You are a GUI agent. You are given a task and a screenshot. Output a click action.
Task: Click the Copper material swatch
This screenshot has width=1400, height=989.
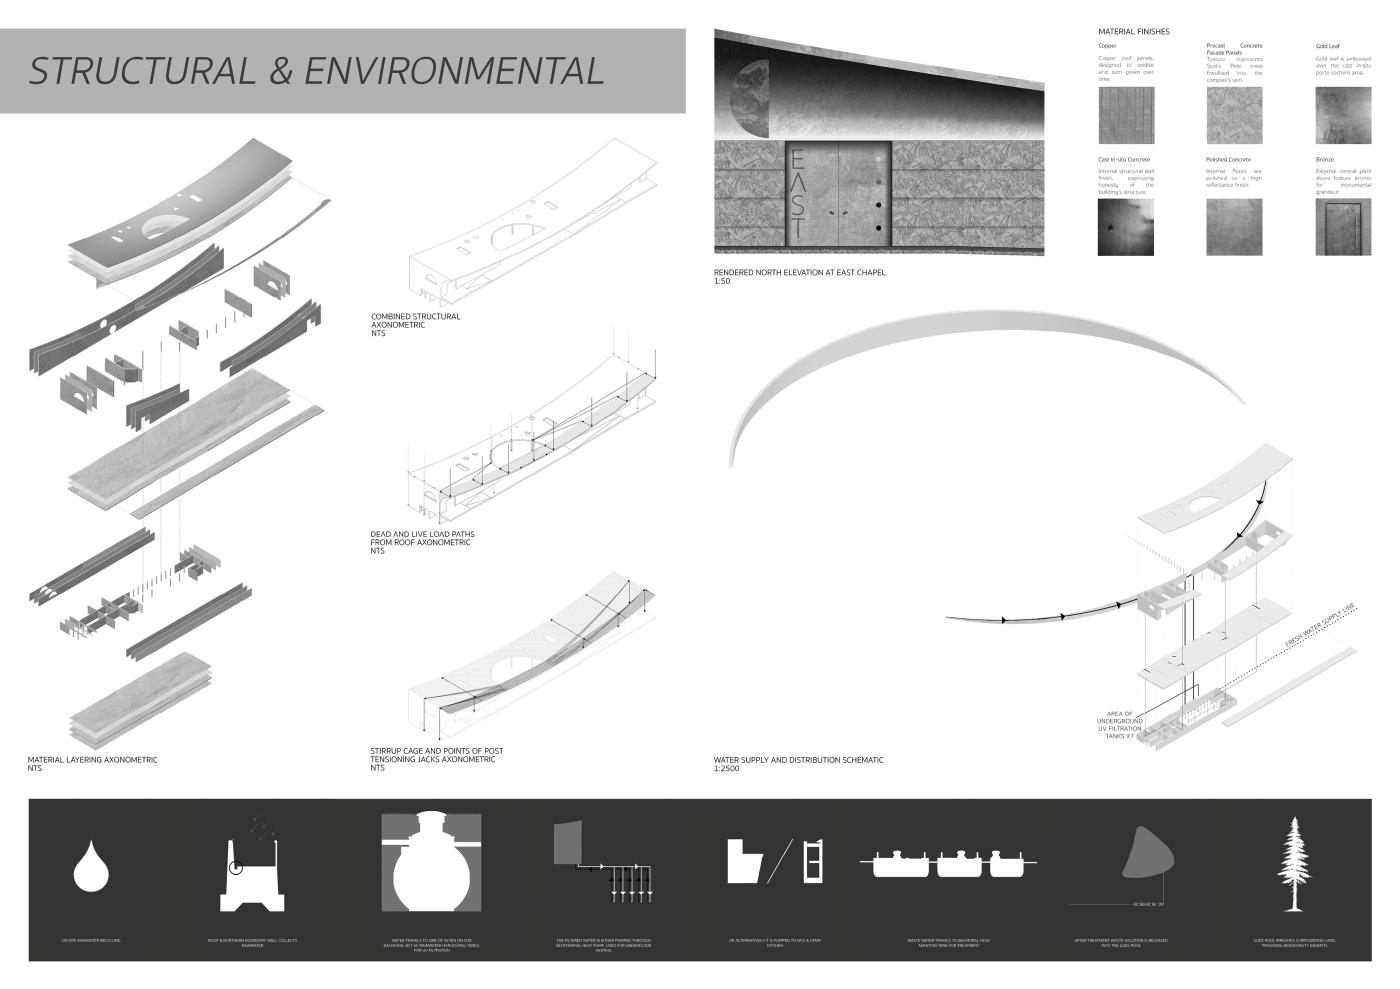click(x=1126, y=115)
